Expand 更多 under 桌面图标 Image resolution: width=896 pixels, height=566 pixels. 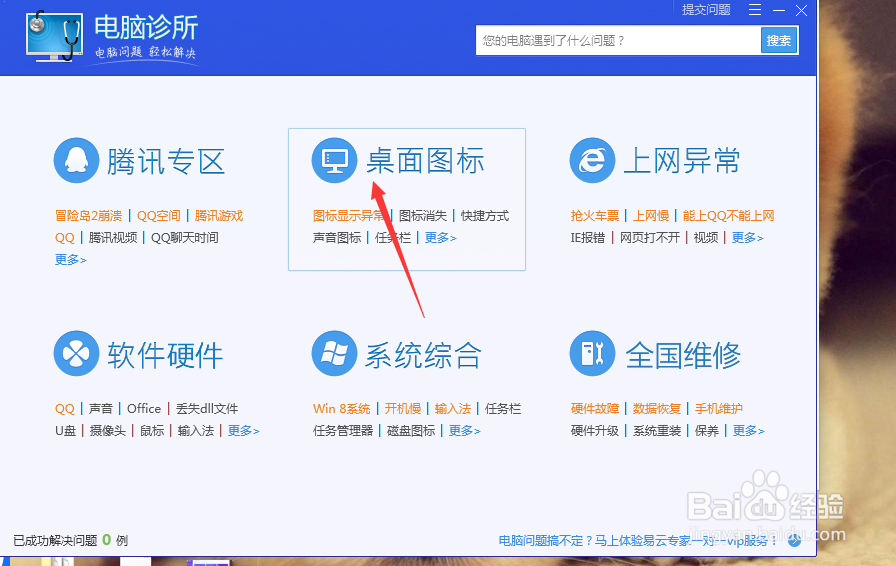(441, 238)
